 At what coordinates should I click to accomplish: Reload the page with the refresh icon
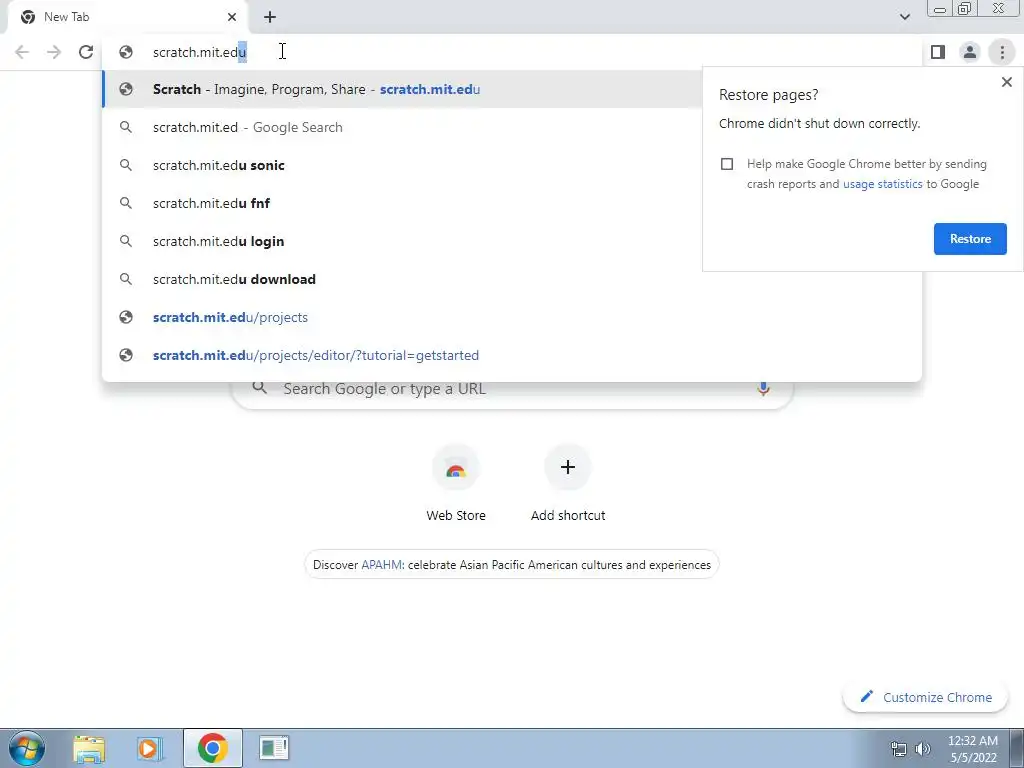point(86,52)
